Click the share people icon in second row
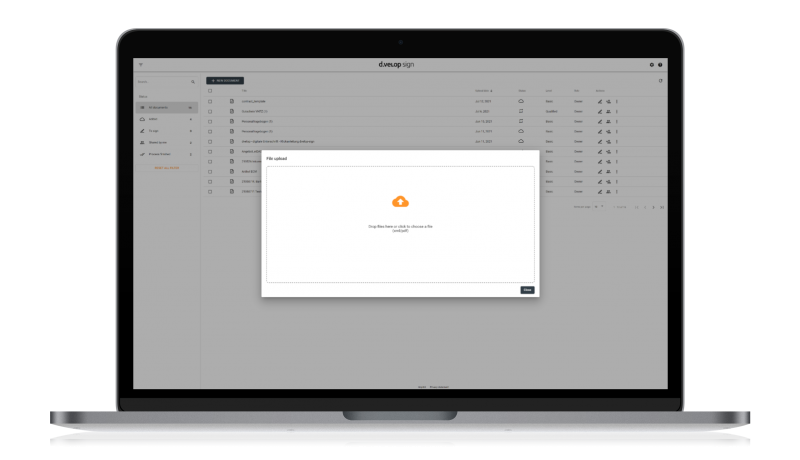 pyautogui.click(x=608, y=111)
